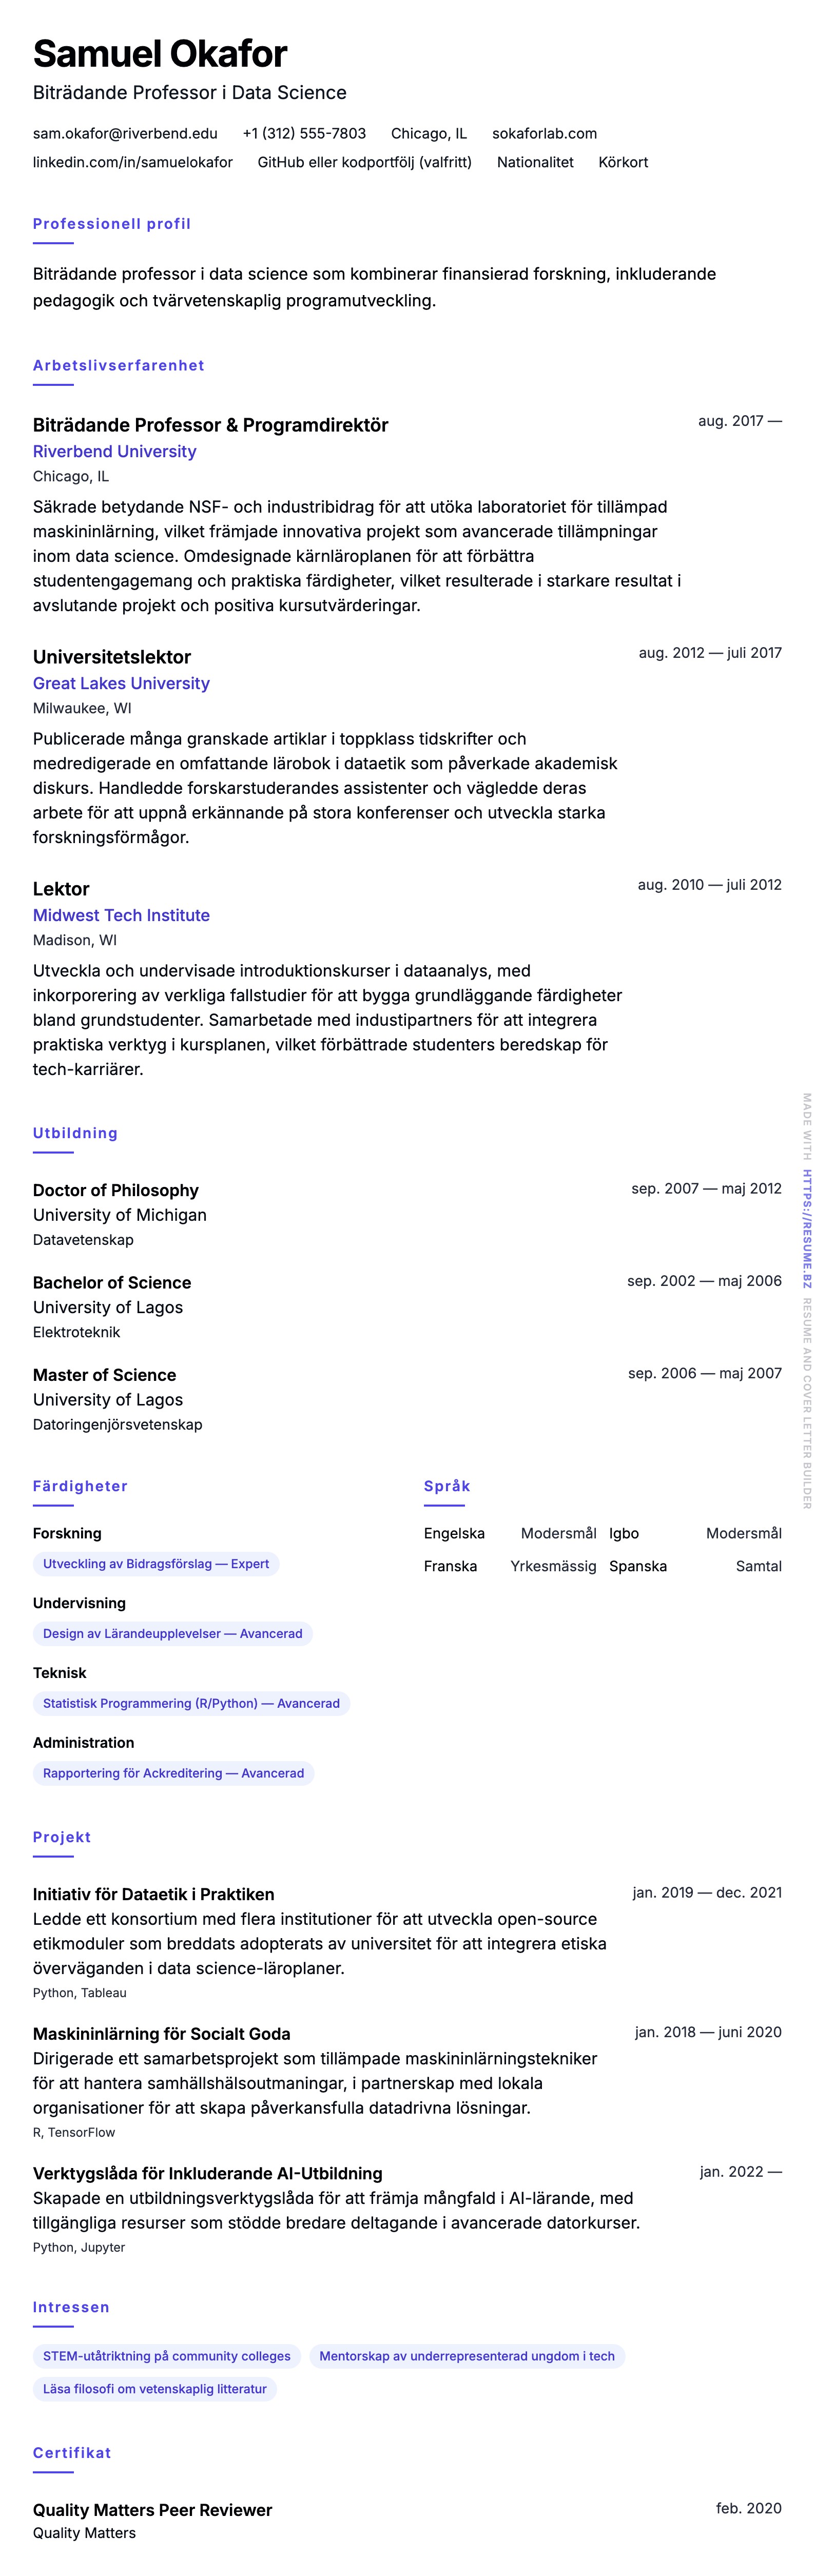Click the Riverbend University employer link
The image size is (815, 2576).
(x=114, y=451)
